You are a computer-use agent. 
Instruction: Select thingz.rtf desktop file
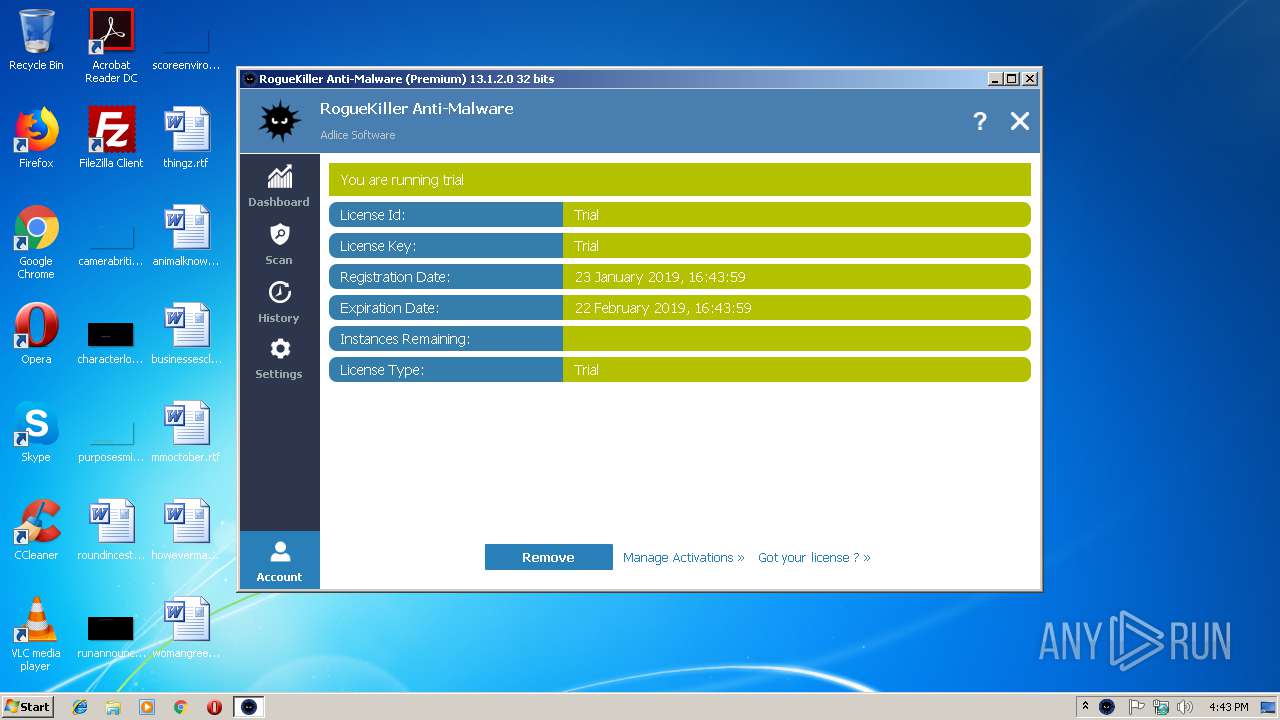tap(186, 138)
